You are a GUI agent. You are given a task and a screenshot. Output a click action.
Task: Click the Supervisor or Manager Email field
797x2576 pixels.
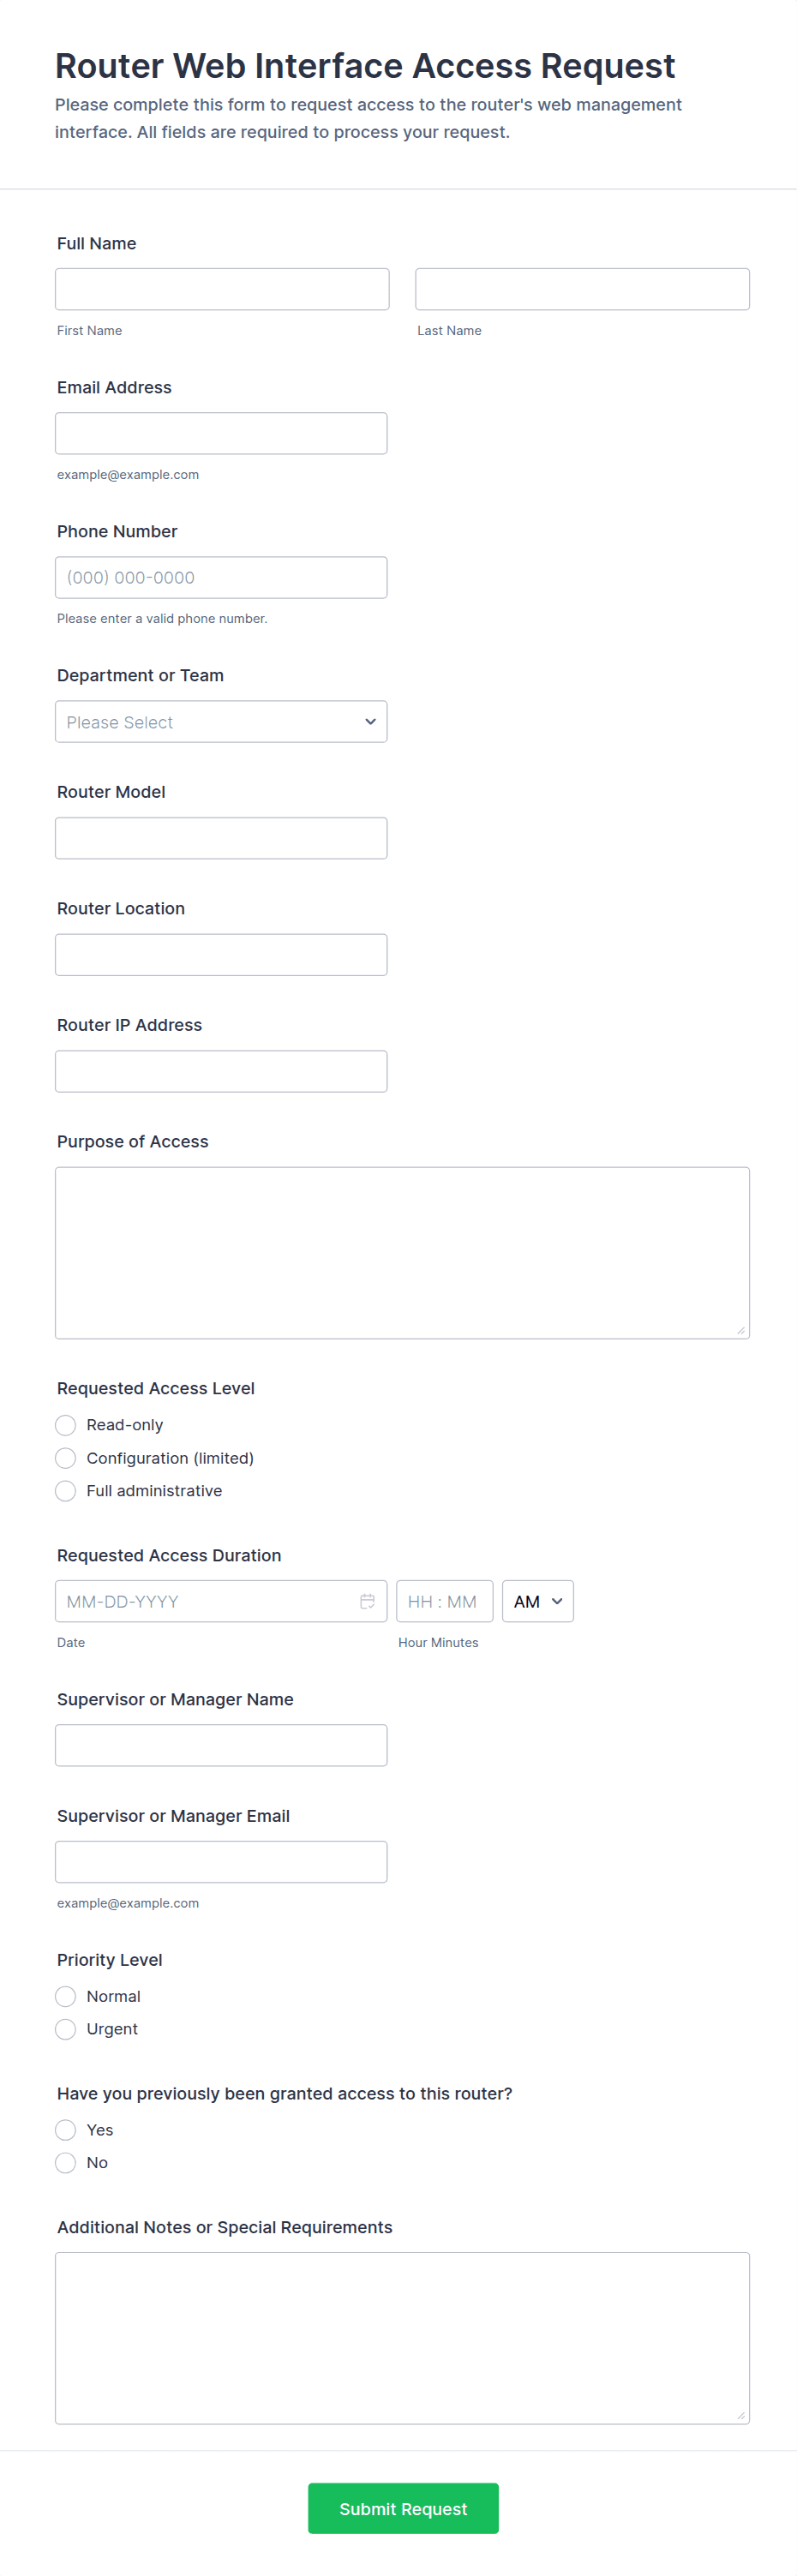(x=221, y=1862)
